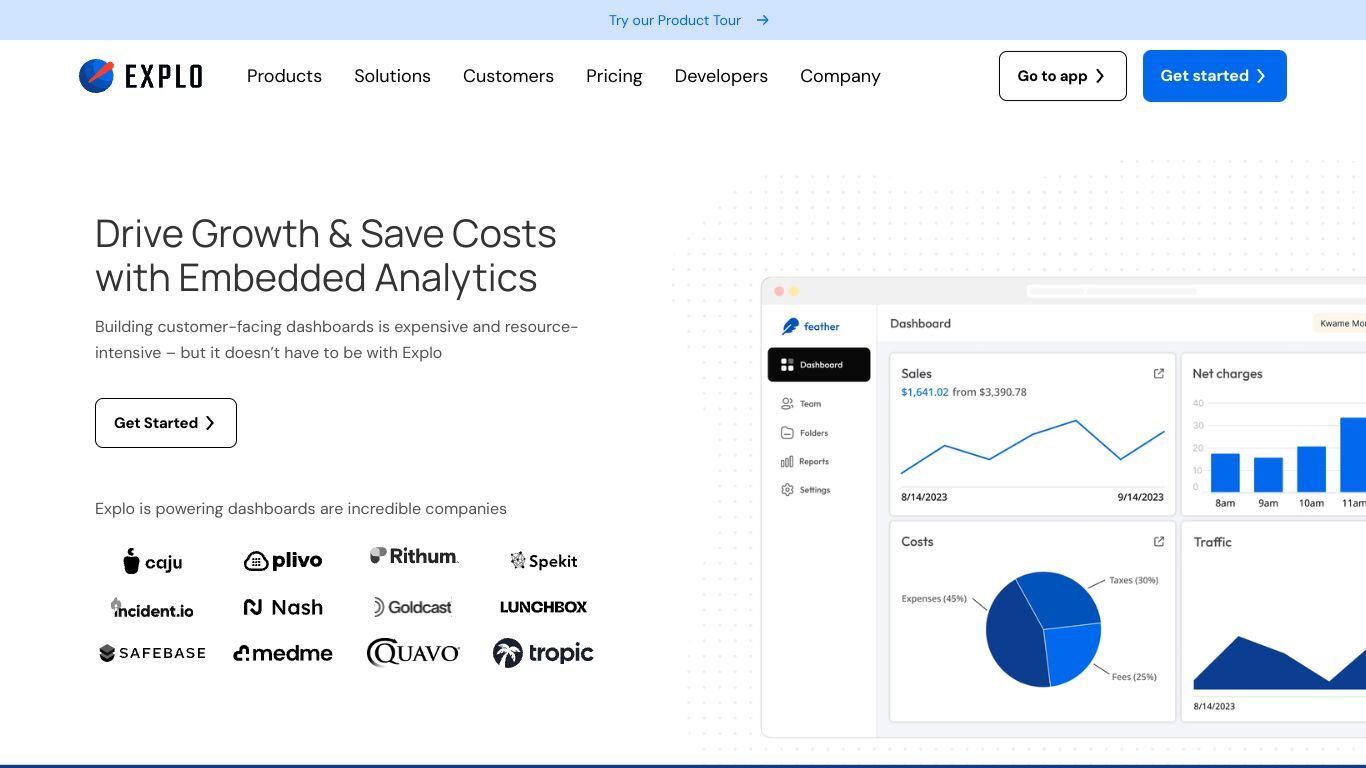Open the Company menu
1366x768 pixels.
pyautogui.click(x=840, y=76)
